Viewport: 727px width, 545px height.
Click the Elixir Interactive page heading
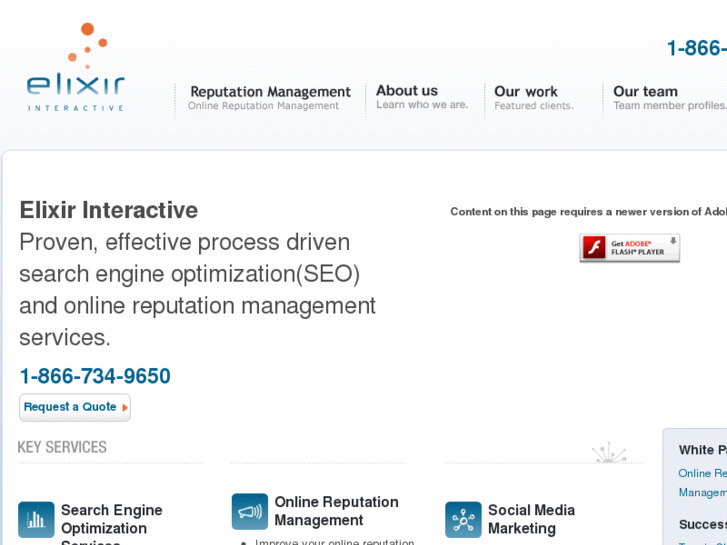(108, 210)
